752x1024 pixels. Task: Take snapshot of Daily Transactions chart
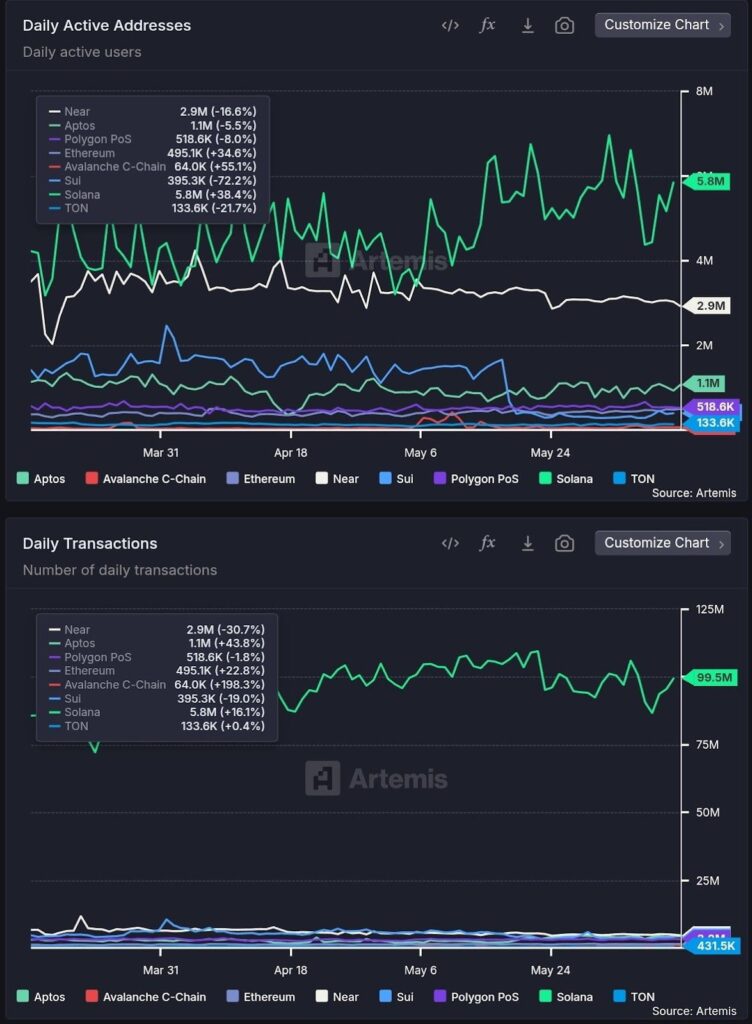[x=565, y=543]
